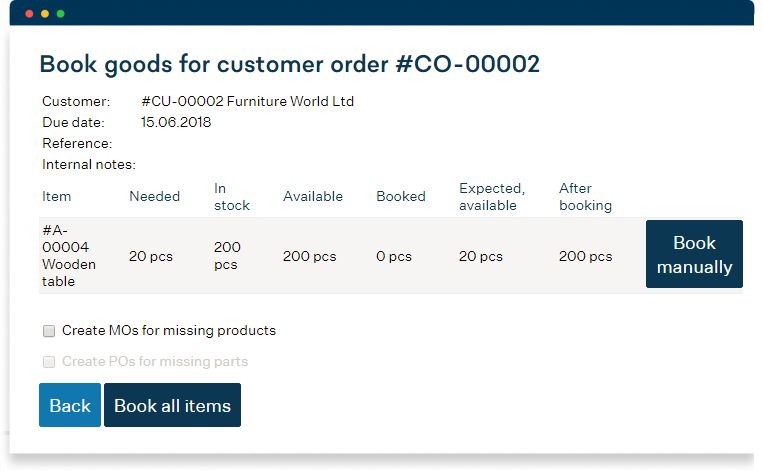
Task: Click the Book goods for customer order heading
Action: [289, 65]
